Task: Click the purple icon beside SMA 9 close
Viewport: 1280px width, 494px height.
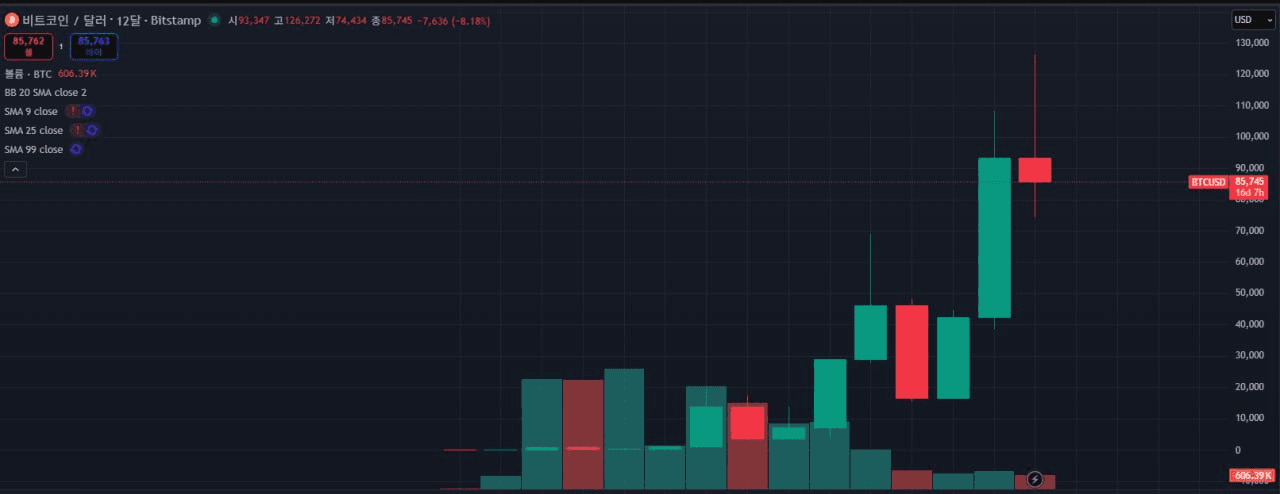Action: [87, 111]
